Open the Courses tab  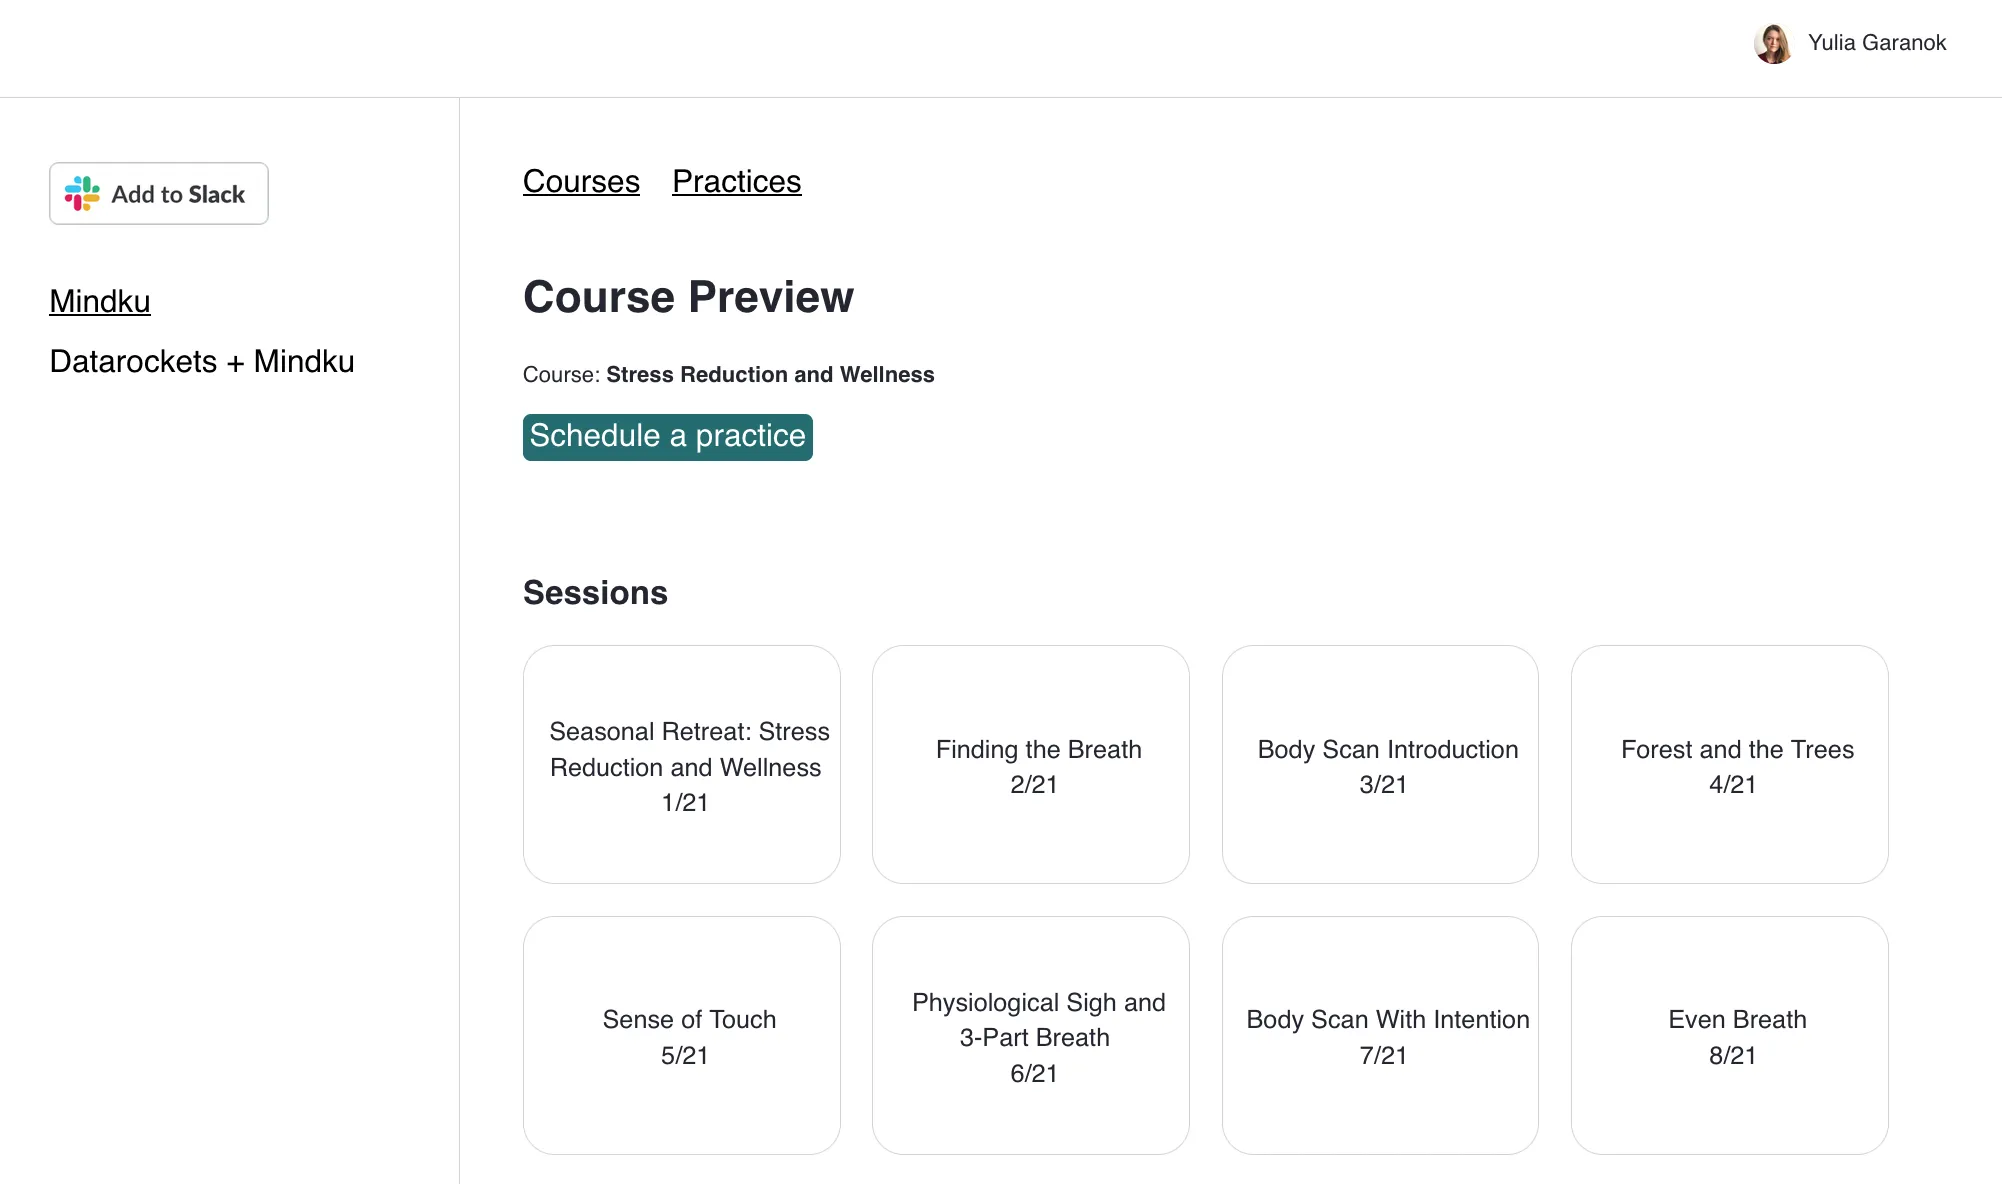tap(580, 181)
